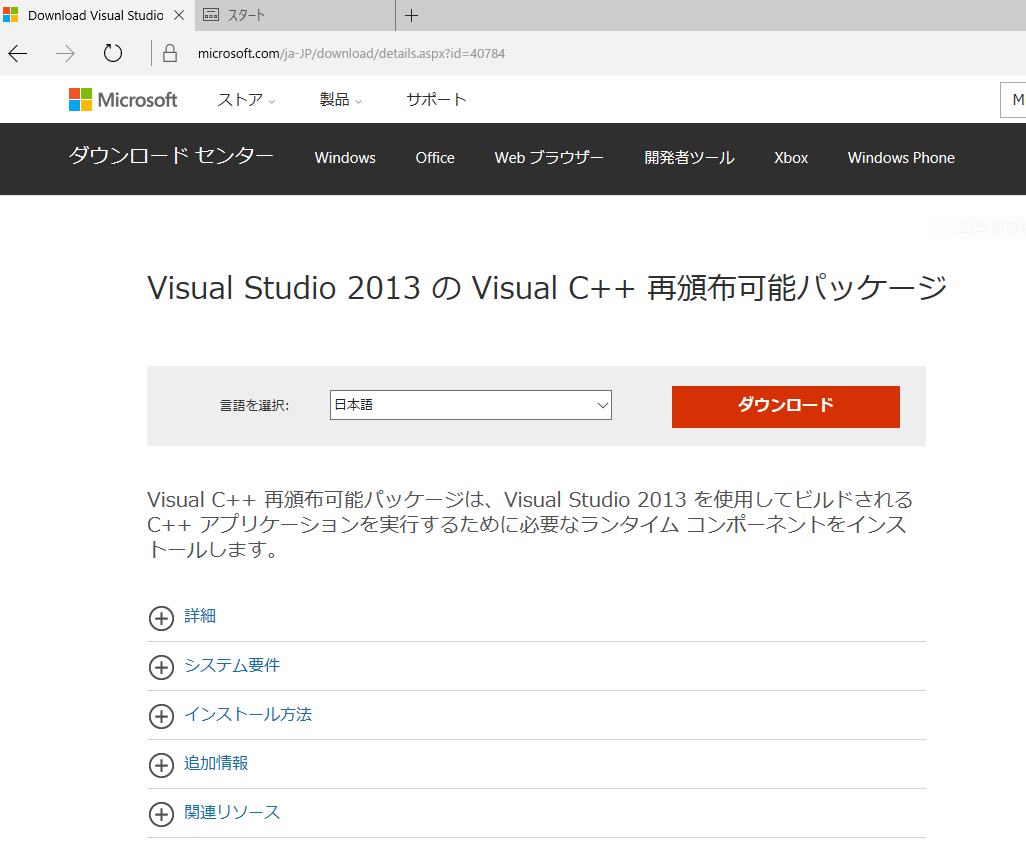Open the 日本語 language dropdown
The width and height of the screenshot is (1026, 856).
(470, 405)
